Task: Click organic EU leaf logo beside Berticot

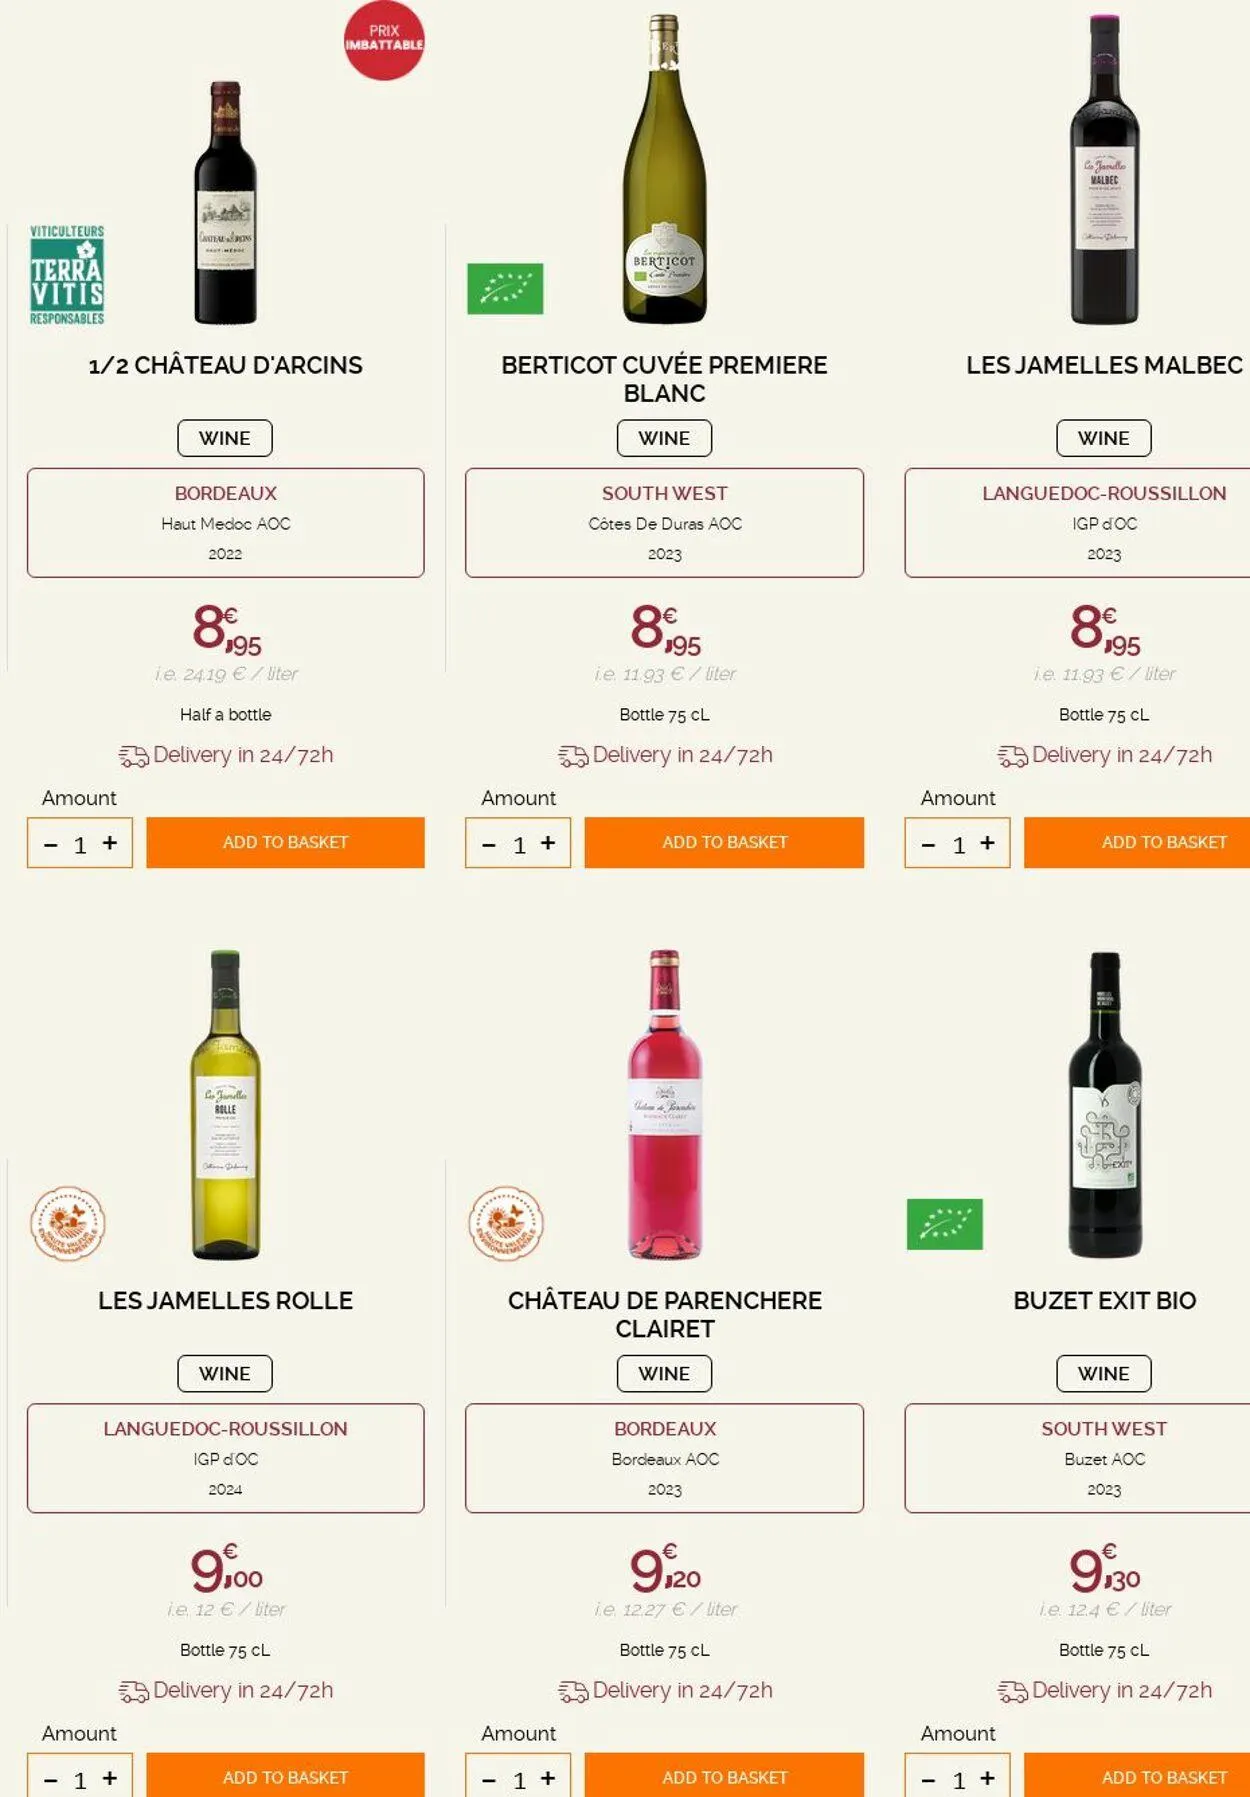Action: pyautogui.click(x=505, y=289)
